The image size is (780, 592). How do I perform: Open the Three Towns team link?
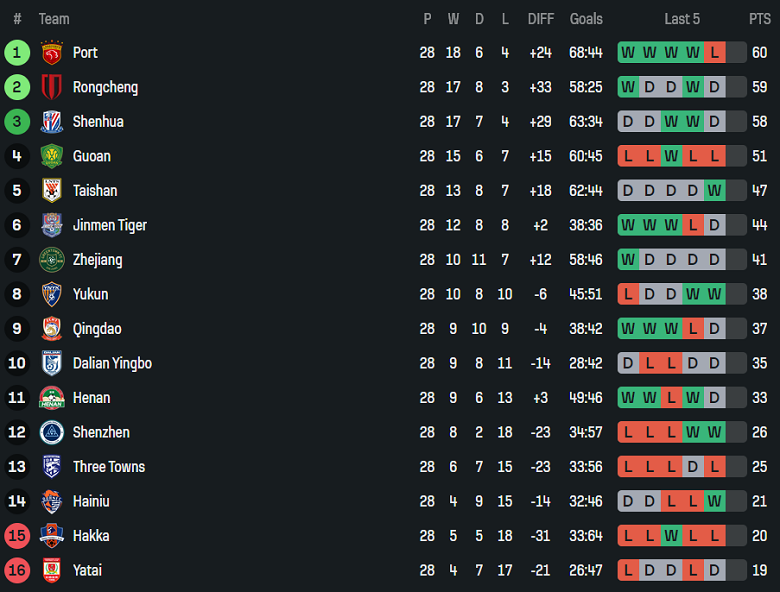109,467
